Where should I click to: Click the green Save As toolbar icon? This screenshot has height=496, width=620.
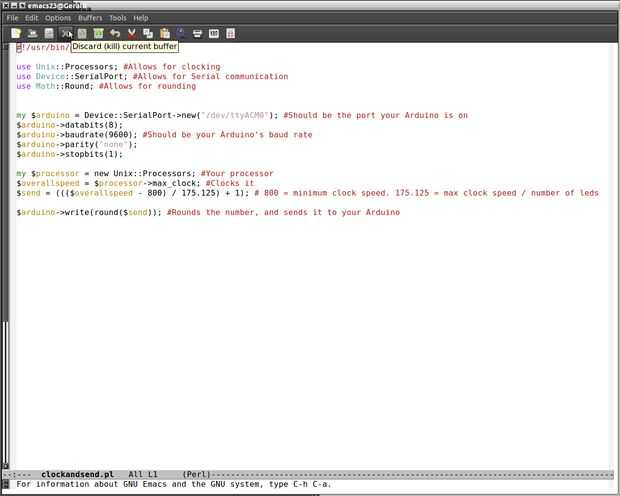[x=98, y=34]
